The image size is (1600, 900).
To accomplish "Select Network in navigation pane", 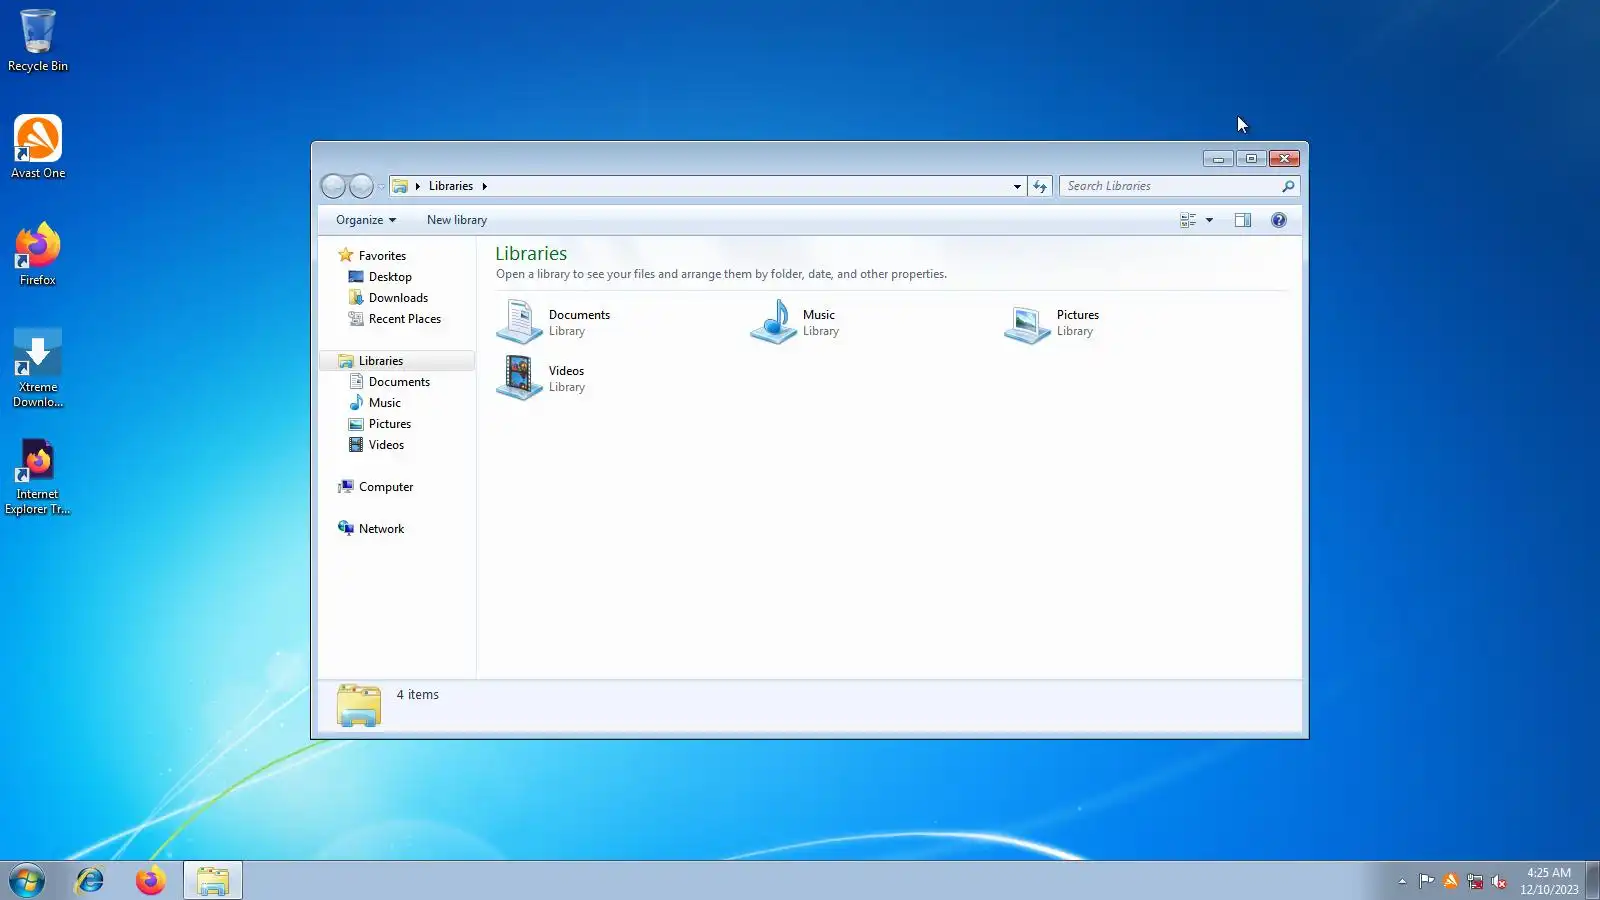I will coord(381,529).
